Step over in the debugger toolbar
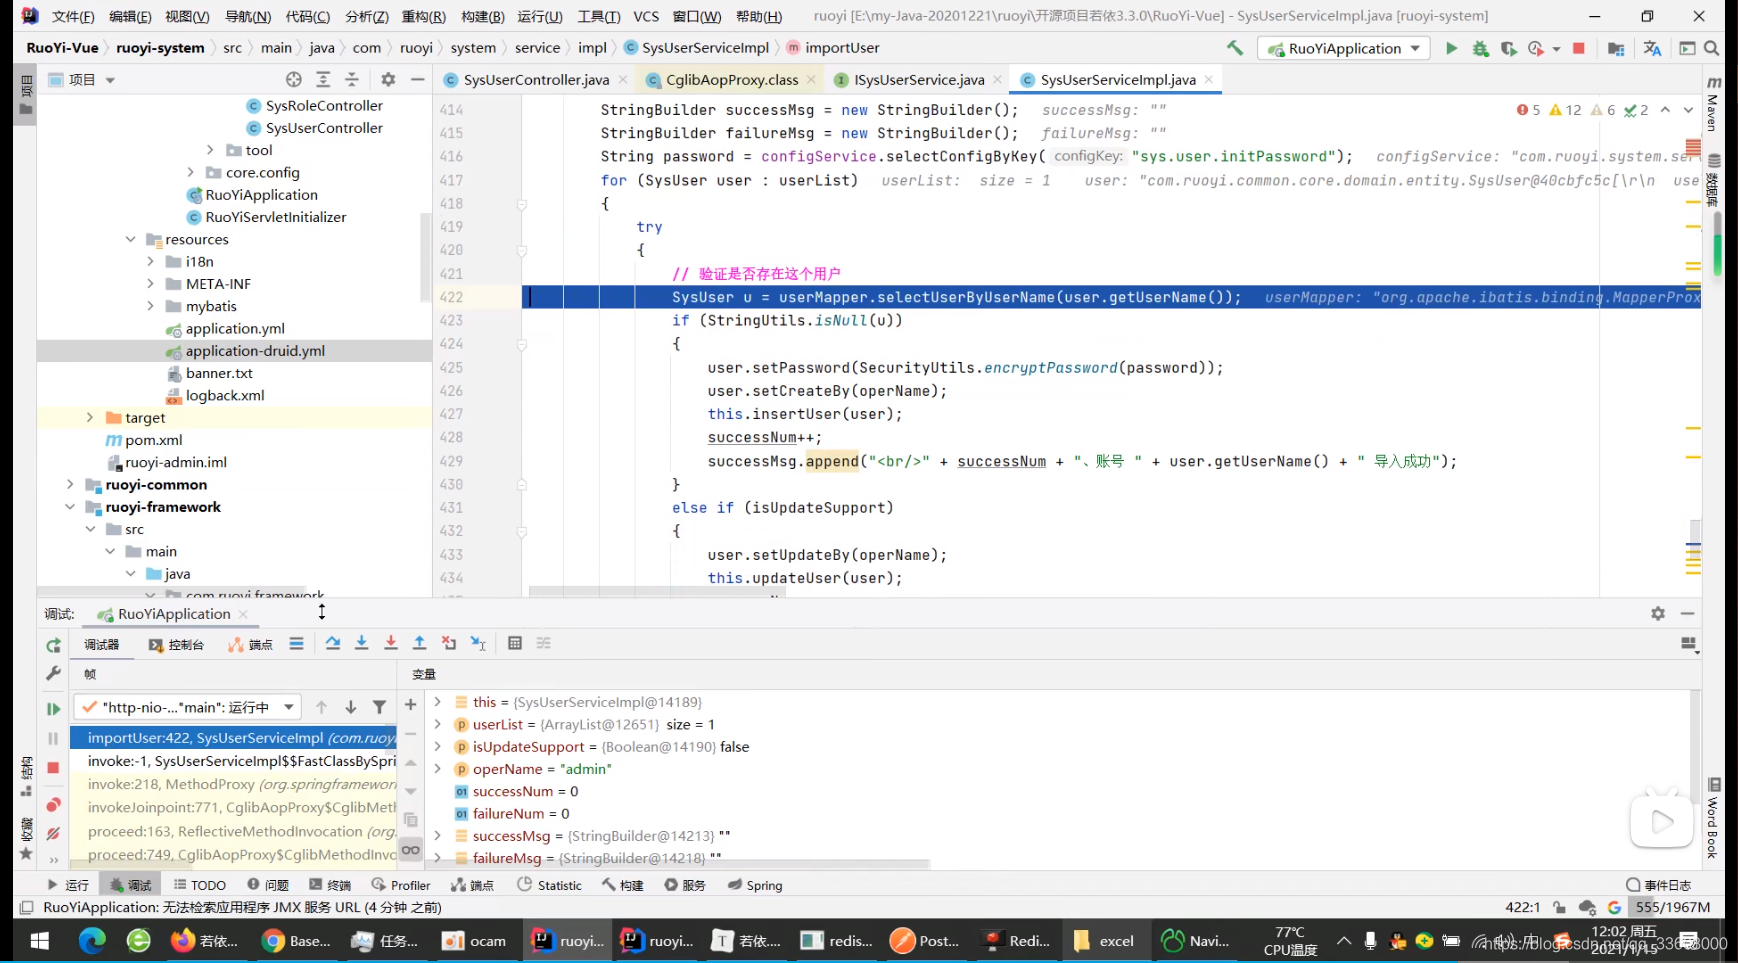The width and height of the screenshot is (1738, 963). [x=333, y=643]
